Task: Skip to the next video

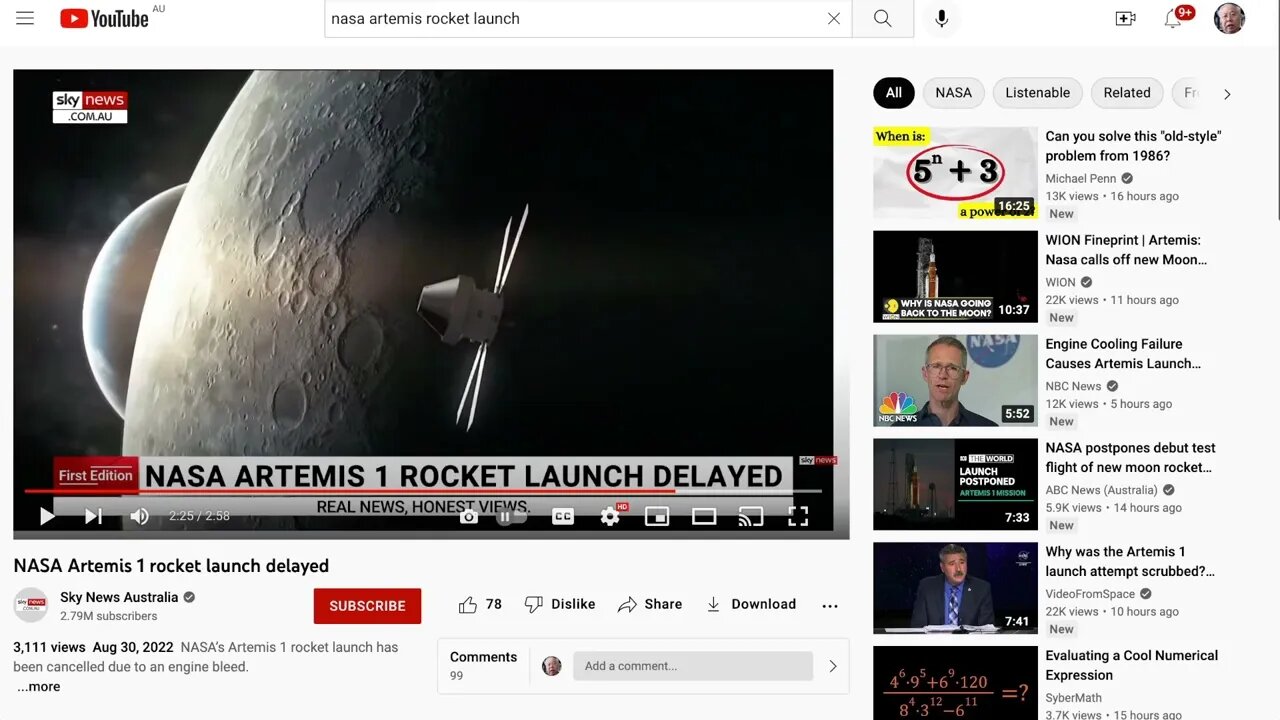Action: click(93, 516)
